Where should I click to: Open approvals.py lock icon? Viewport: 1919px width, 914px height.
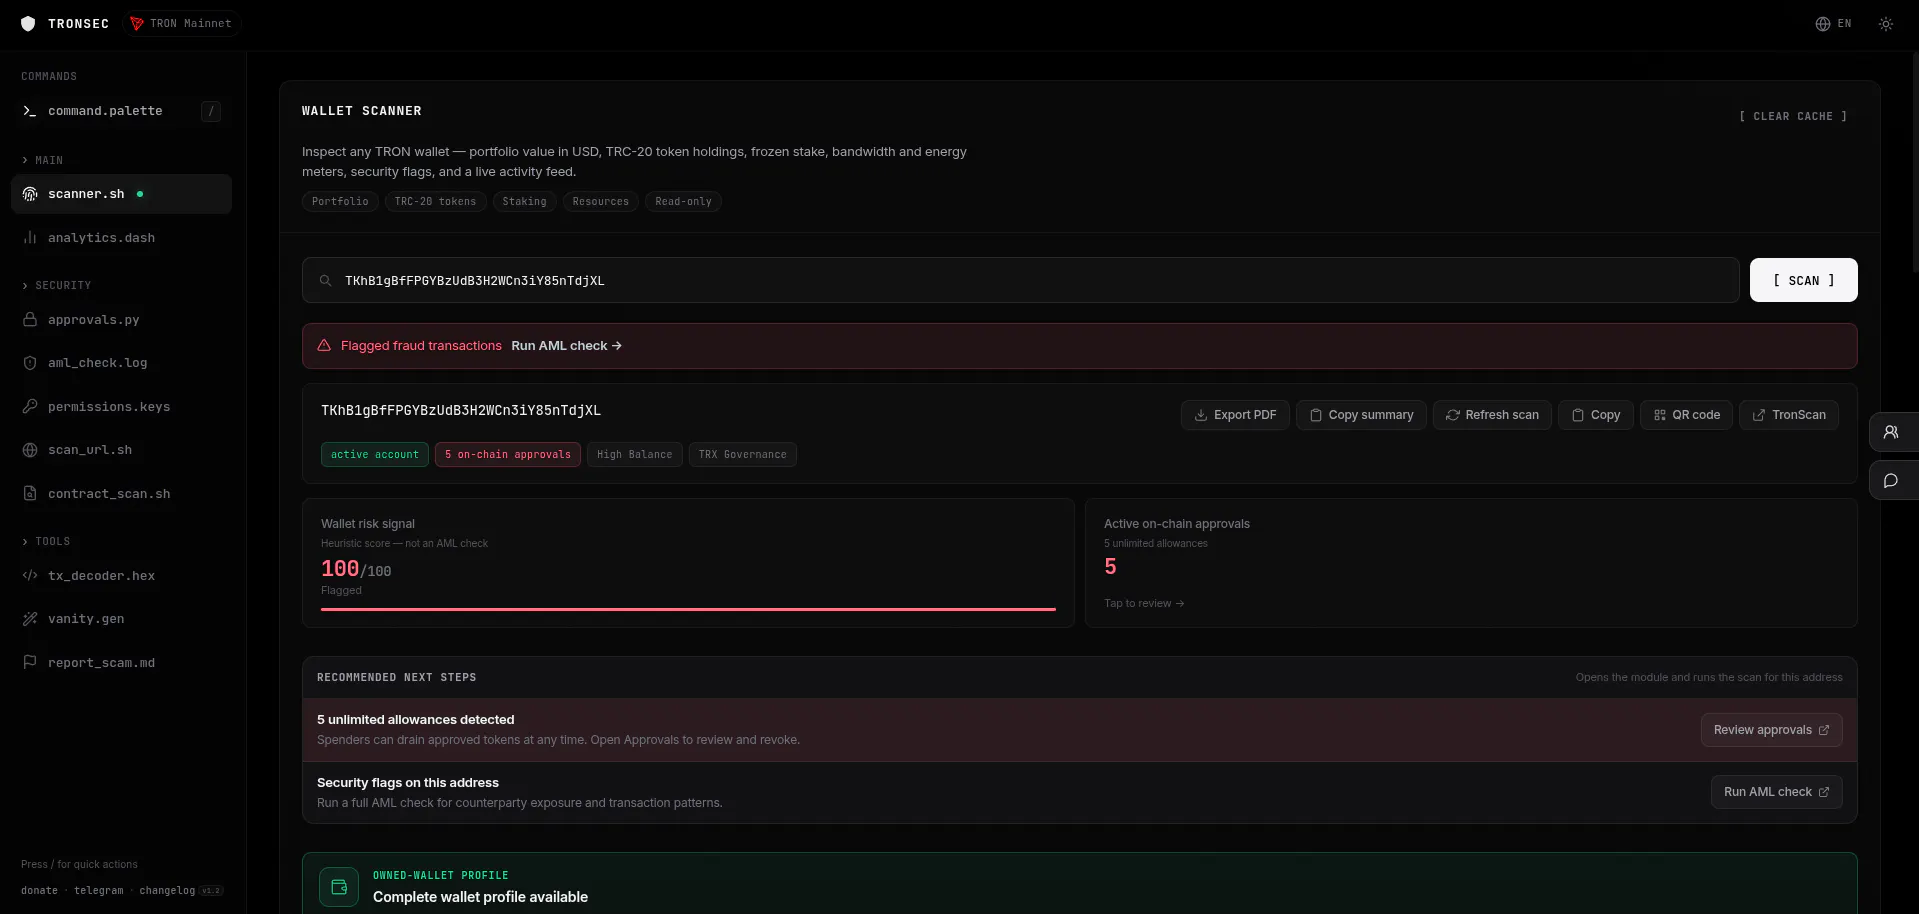point(30,320)
